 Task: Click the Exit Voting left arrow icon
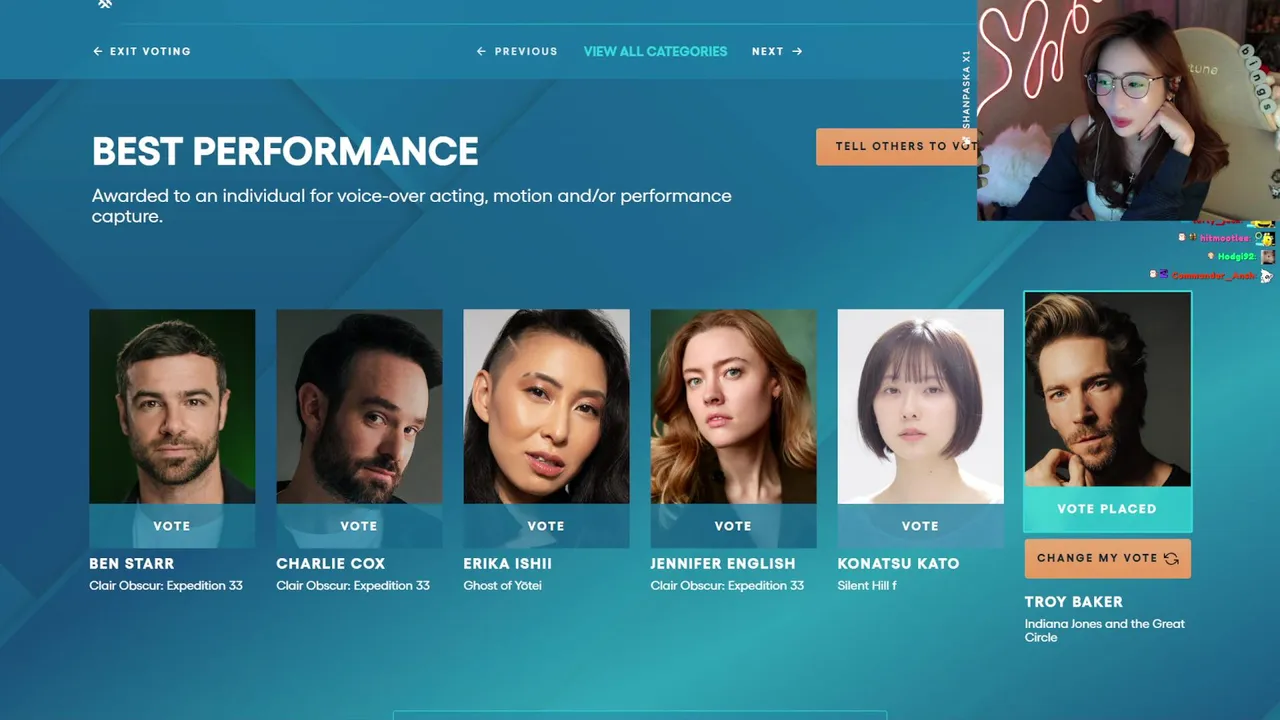(98, 51)
